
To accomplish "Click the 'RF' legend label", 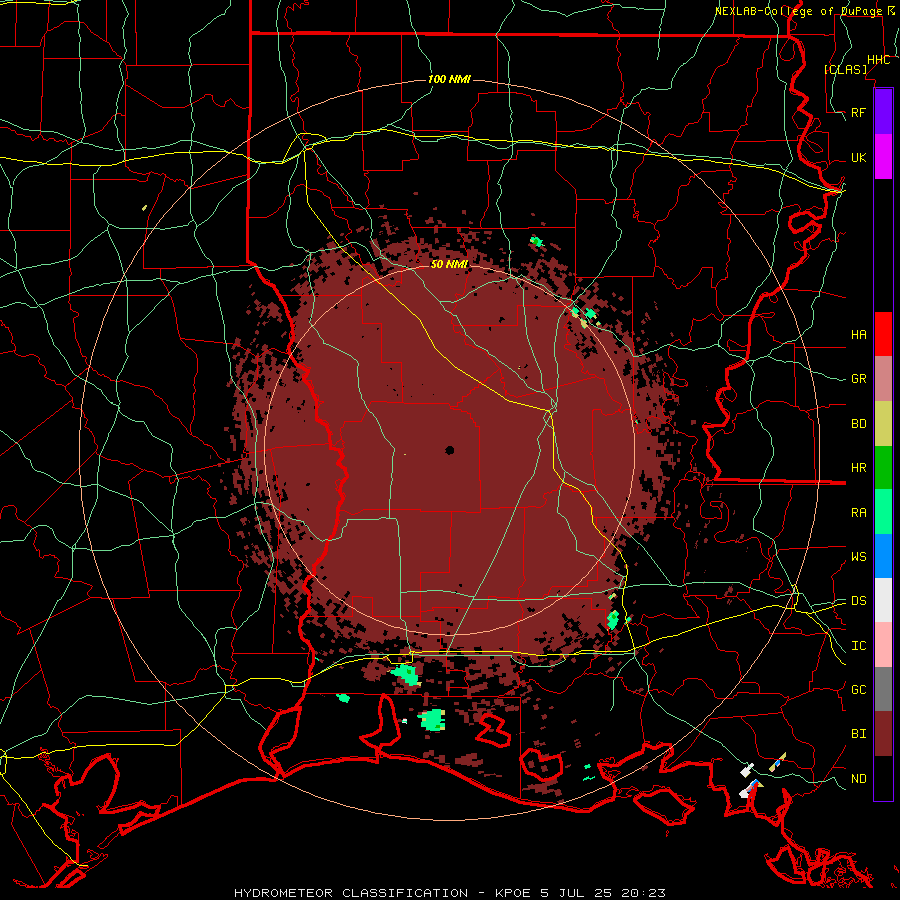I will 858,112.
